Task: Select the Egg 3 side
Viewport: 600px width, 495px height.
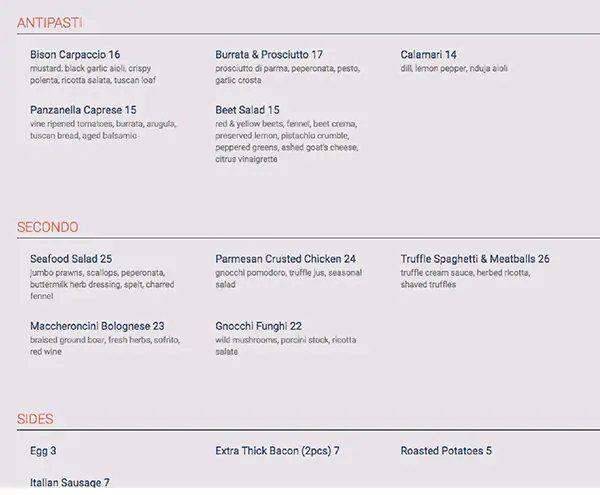Action: 43,451
